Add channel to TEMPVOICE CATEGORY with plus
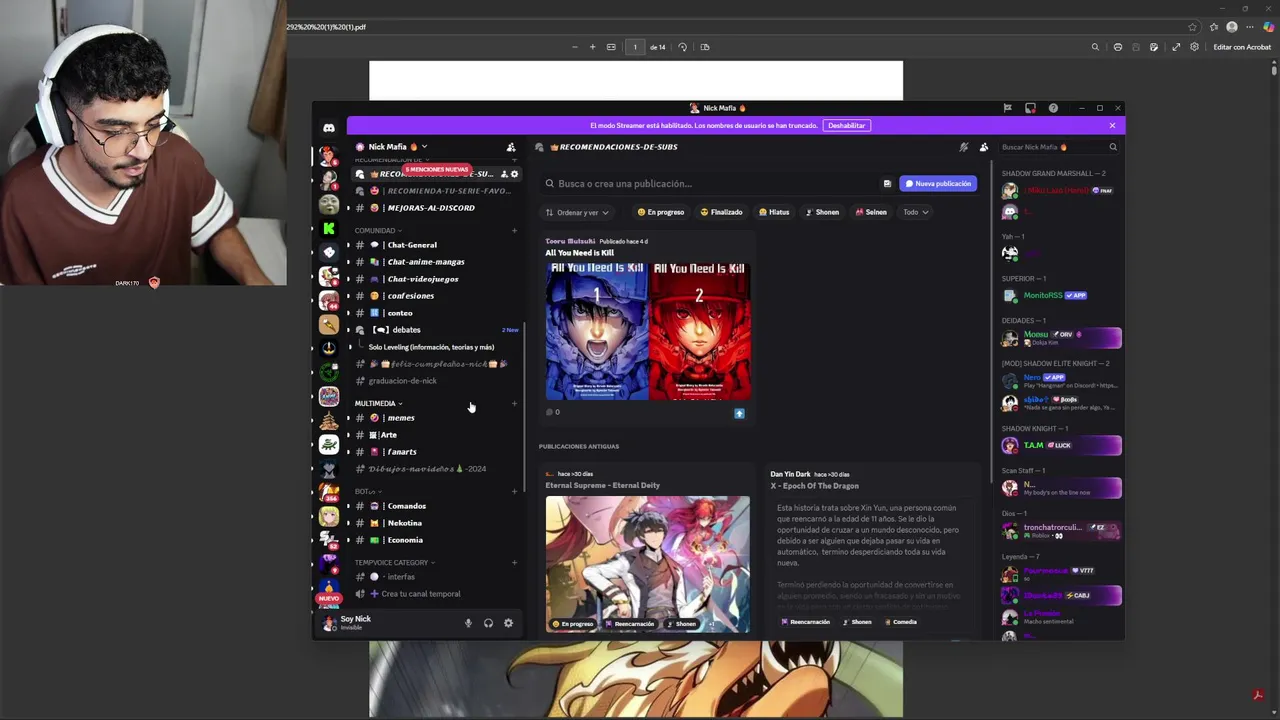Image resolution: width=1280 pixels, height=720 pixels. click(514, 562)
